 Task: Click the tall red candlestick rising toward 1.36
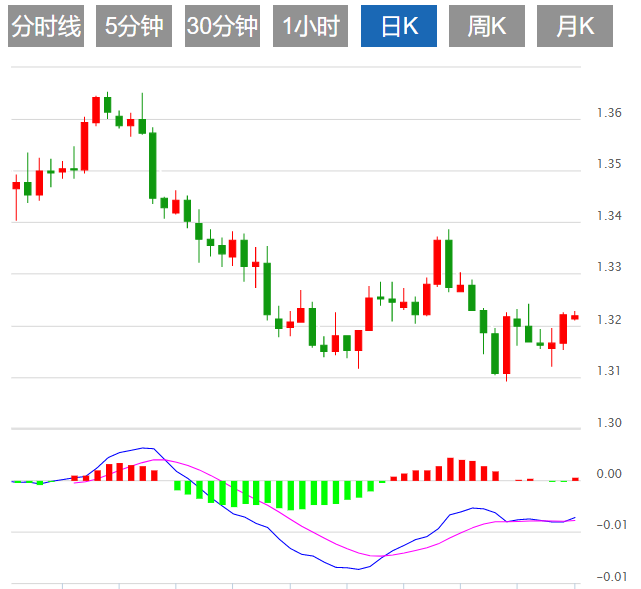click(84, 146)
